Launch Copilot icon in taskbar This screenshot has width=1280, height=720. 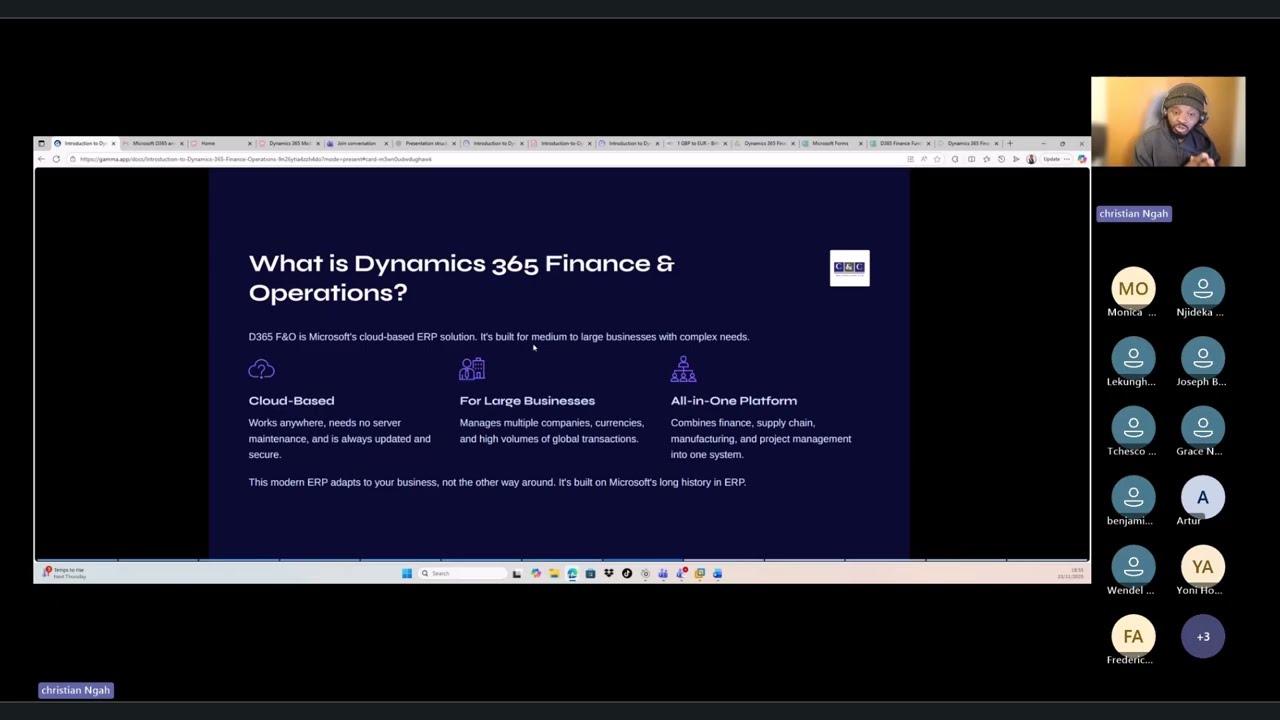tap(536, 573)
